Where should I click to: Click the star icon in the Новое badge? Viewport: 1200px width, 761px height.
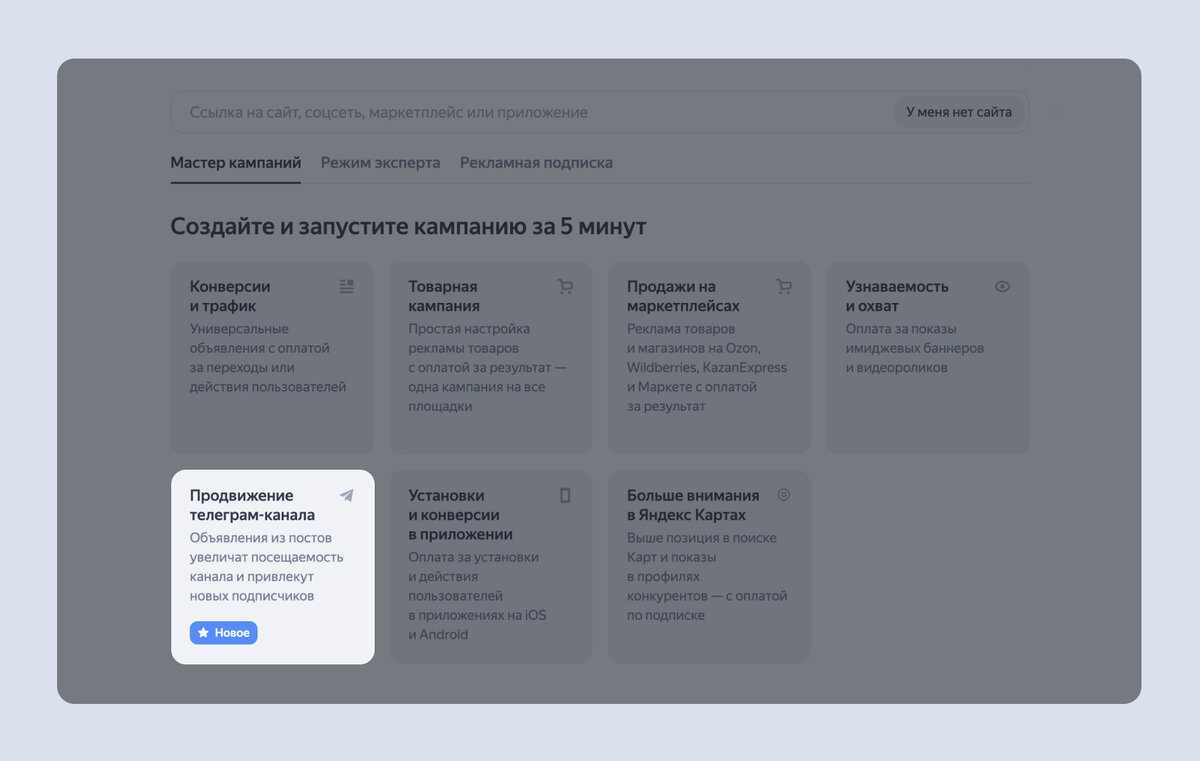(x=203, y=633)
